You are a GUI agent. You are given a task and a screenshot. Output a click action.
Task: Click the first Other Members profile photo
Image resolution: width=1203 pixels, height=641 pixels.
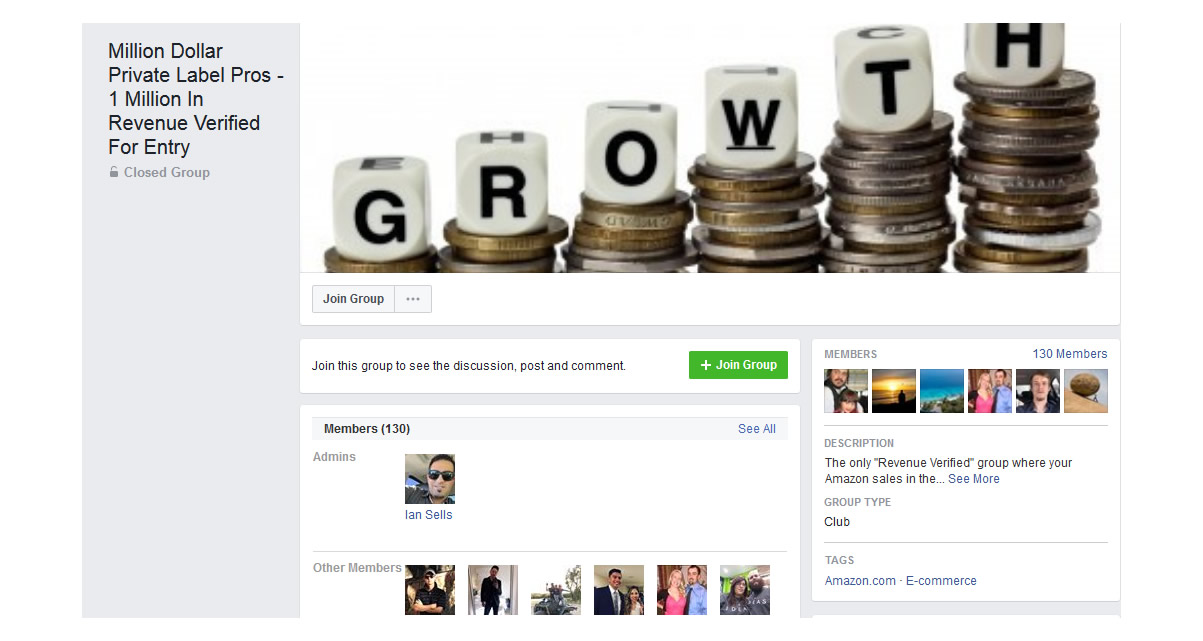[430, 590]
